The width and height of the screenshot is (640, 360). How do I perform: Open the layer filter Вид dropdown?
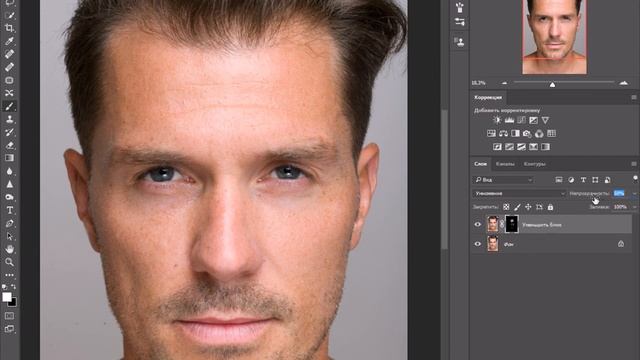pyautogui.click(x=503, y=180)
